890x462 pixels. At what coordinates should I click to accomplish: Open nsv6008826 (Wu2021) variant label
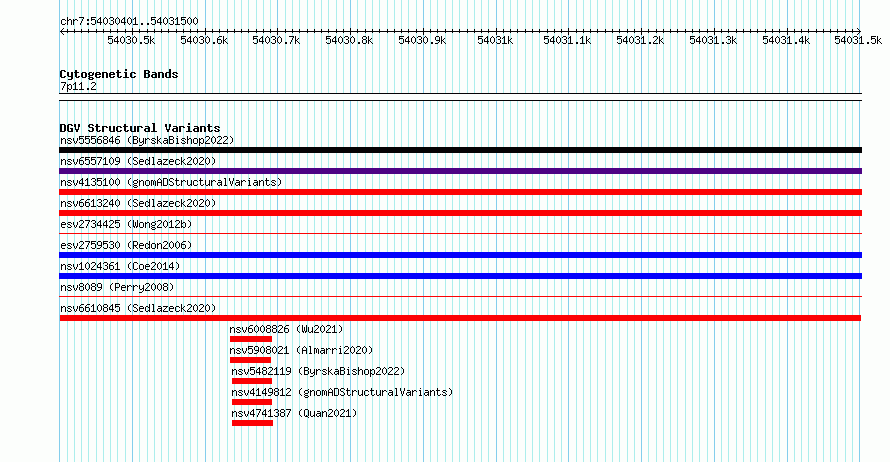(x=286, y=329)
